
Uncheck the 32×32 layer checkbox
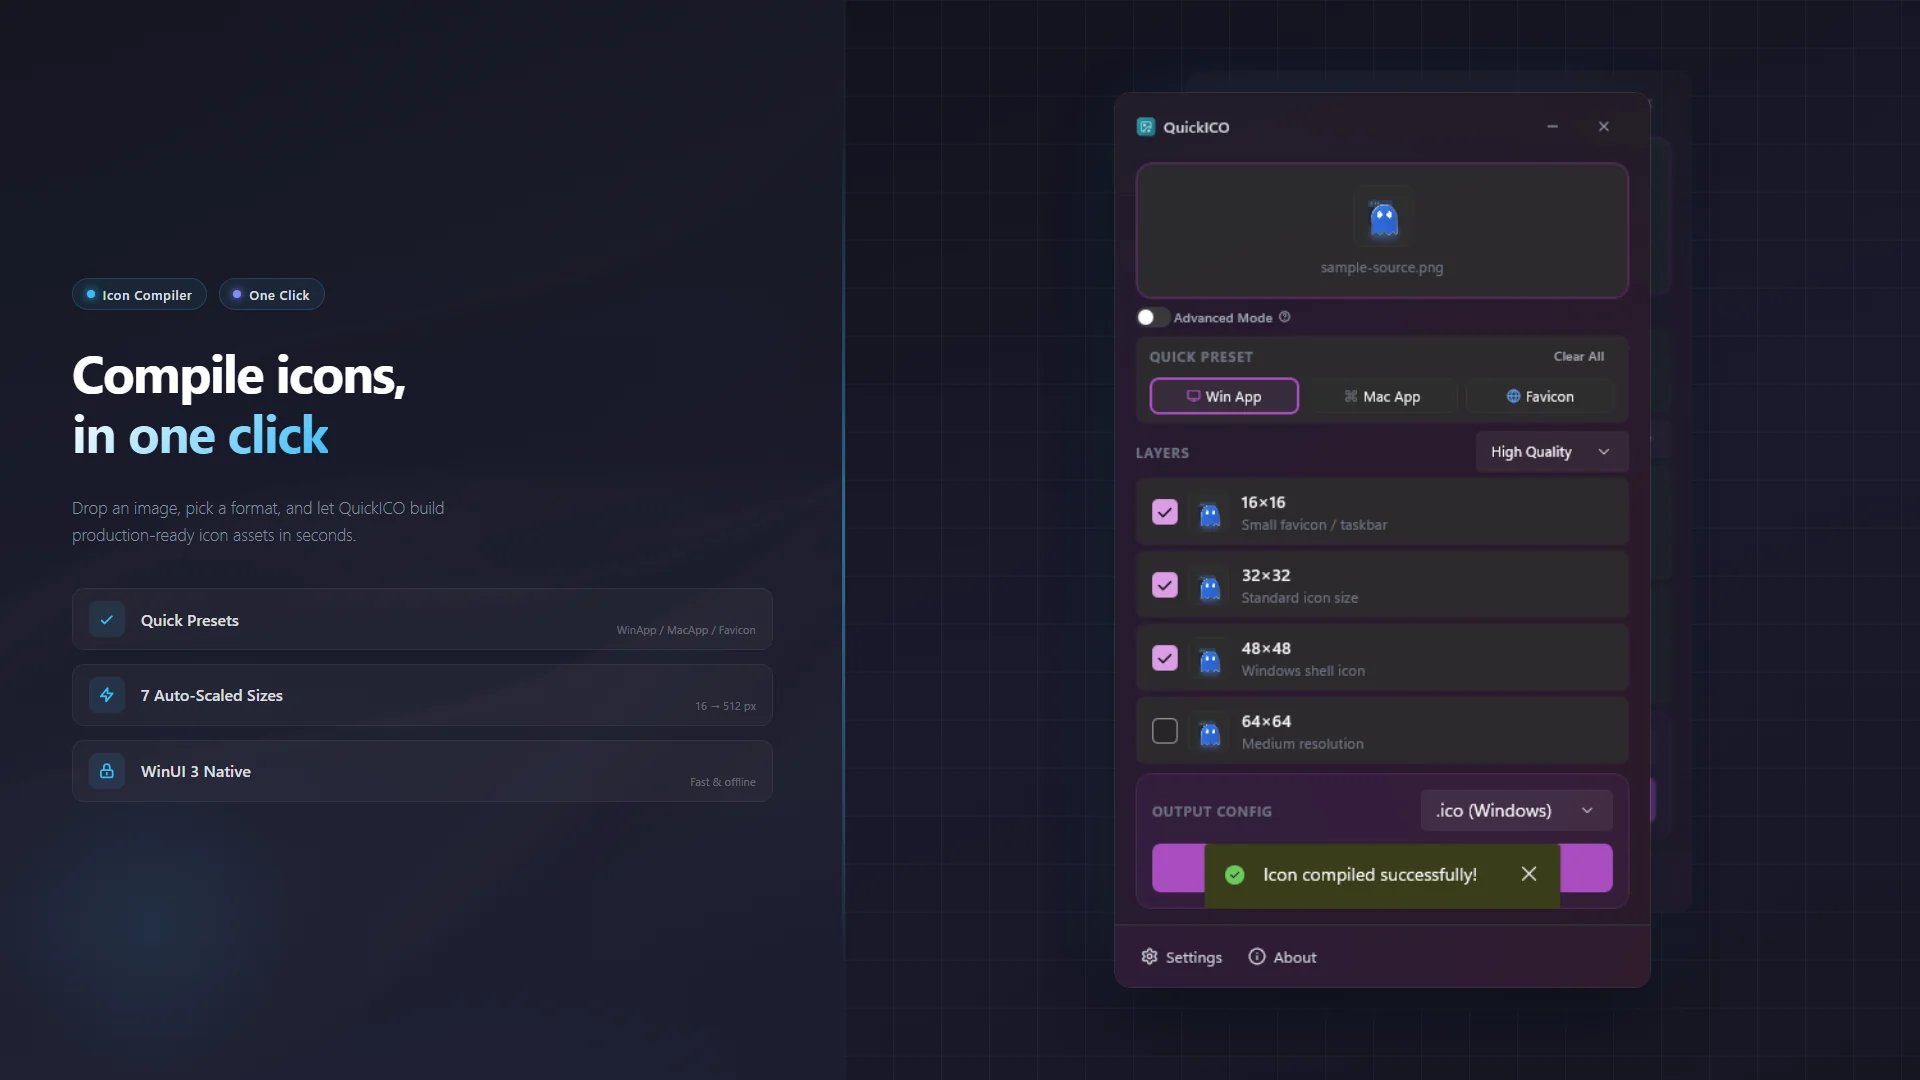click(x=1165, y=585)
